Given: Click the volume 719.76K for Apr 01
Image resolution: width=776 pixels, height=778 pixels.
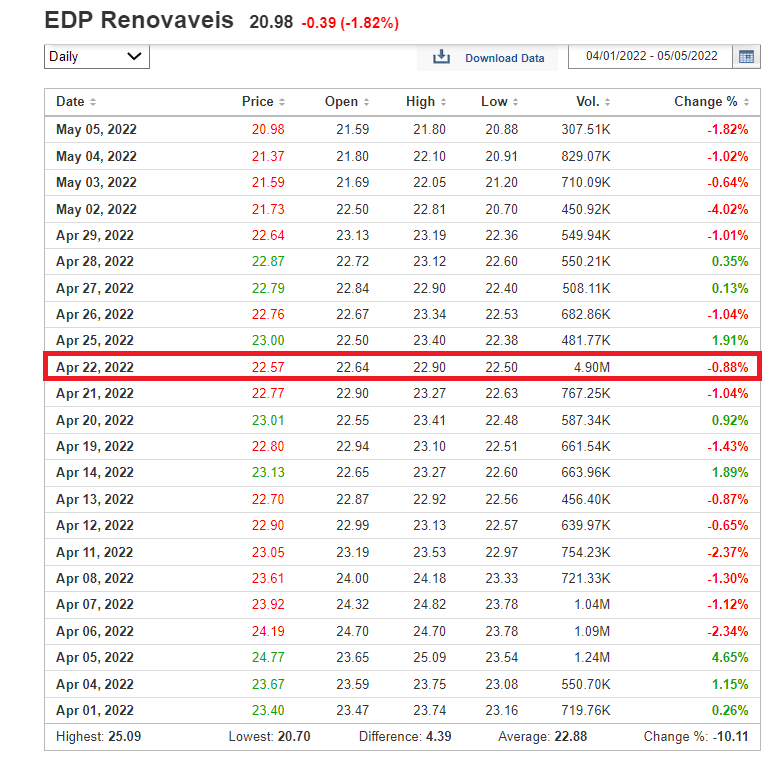Looking at the screenshot, I should point(585,711).
